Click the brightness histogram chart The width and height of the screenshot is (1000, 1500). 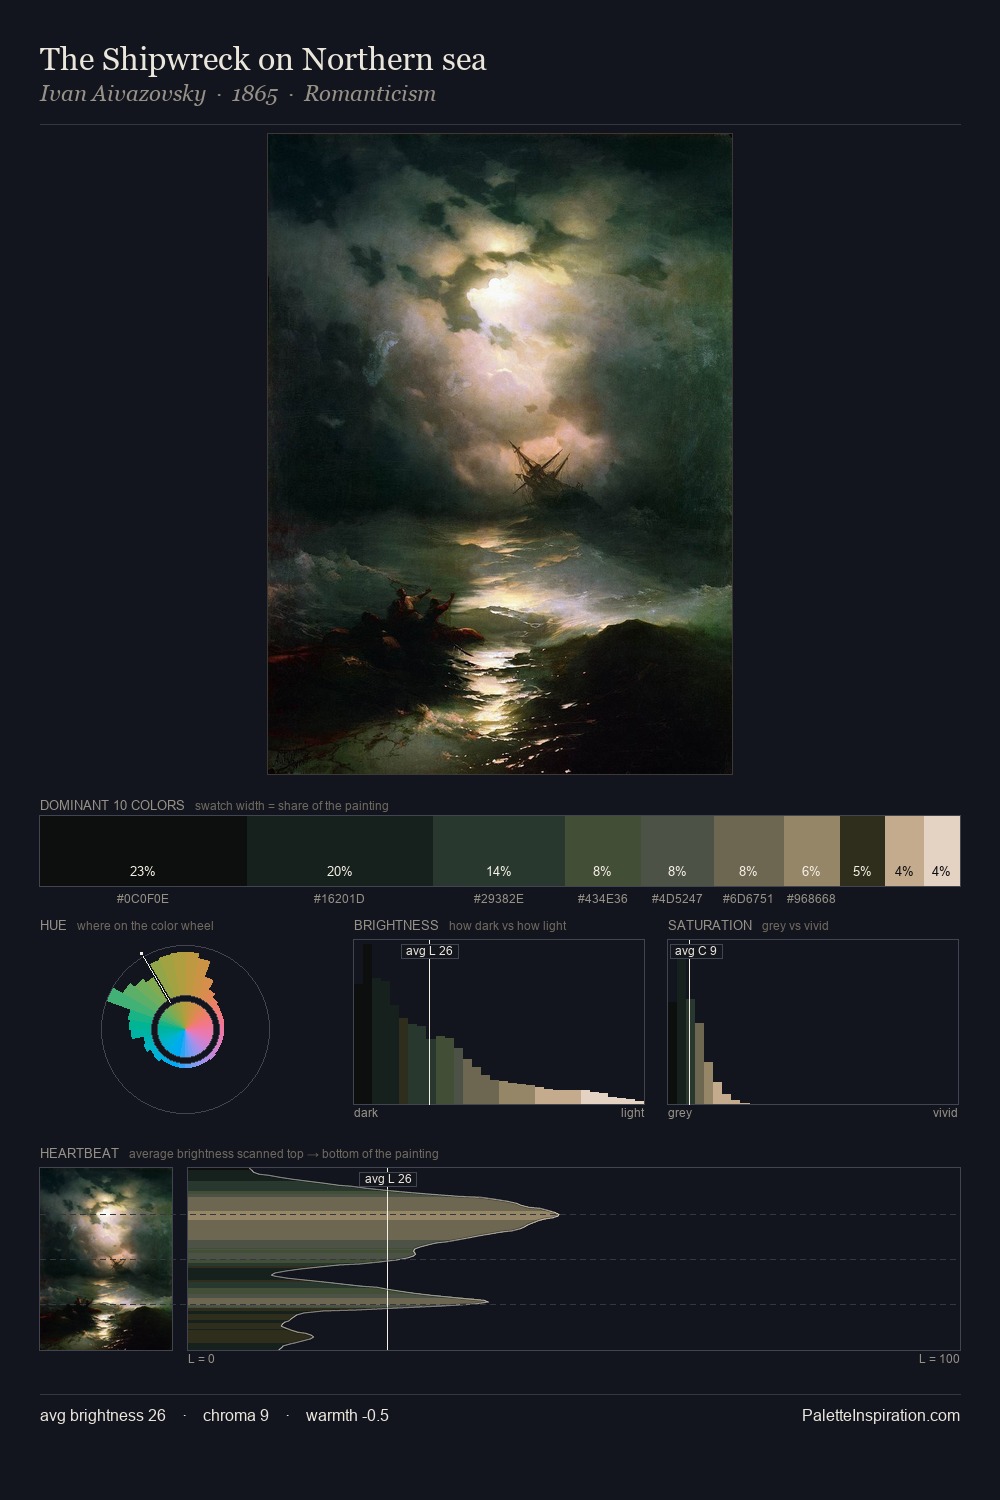pos(499,1022)
